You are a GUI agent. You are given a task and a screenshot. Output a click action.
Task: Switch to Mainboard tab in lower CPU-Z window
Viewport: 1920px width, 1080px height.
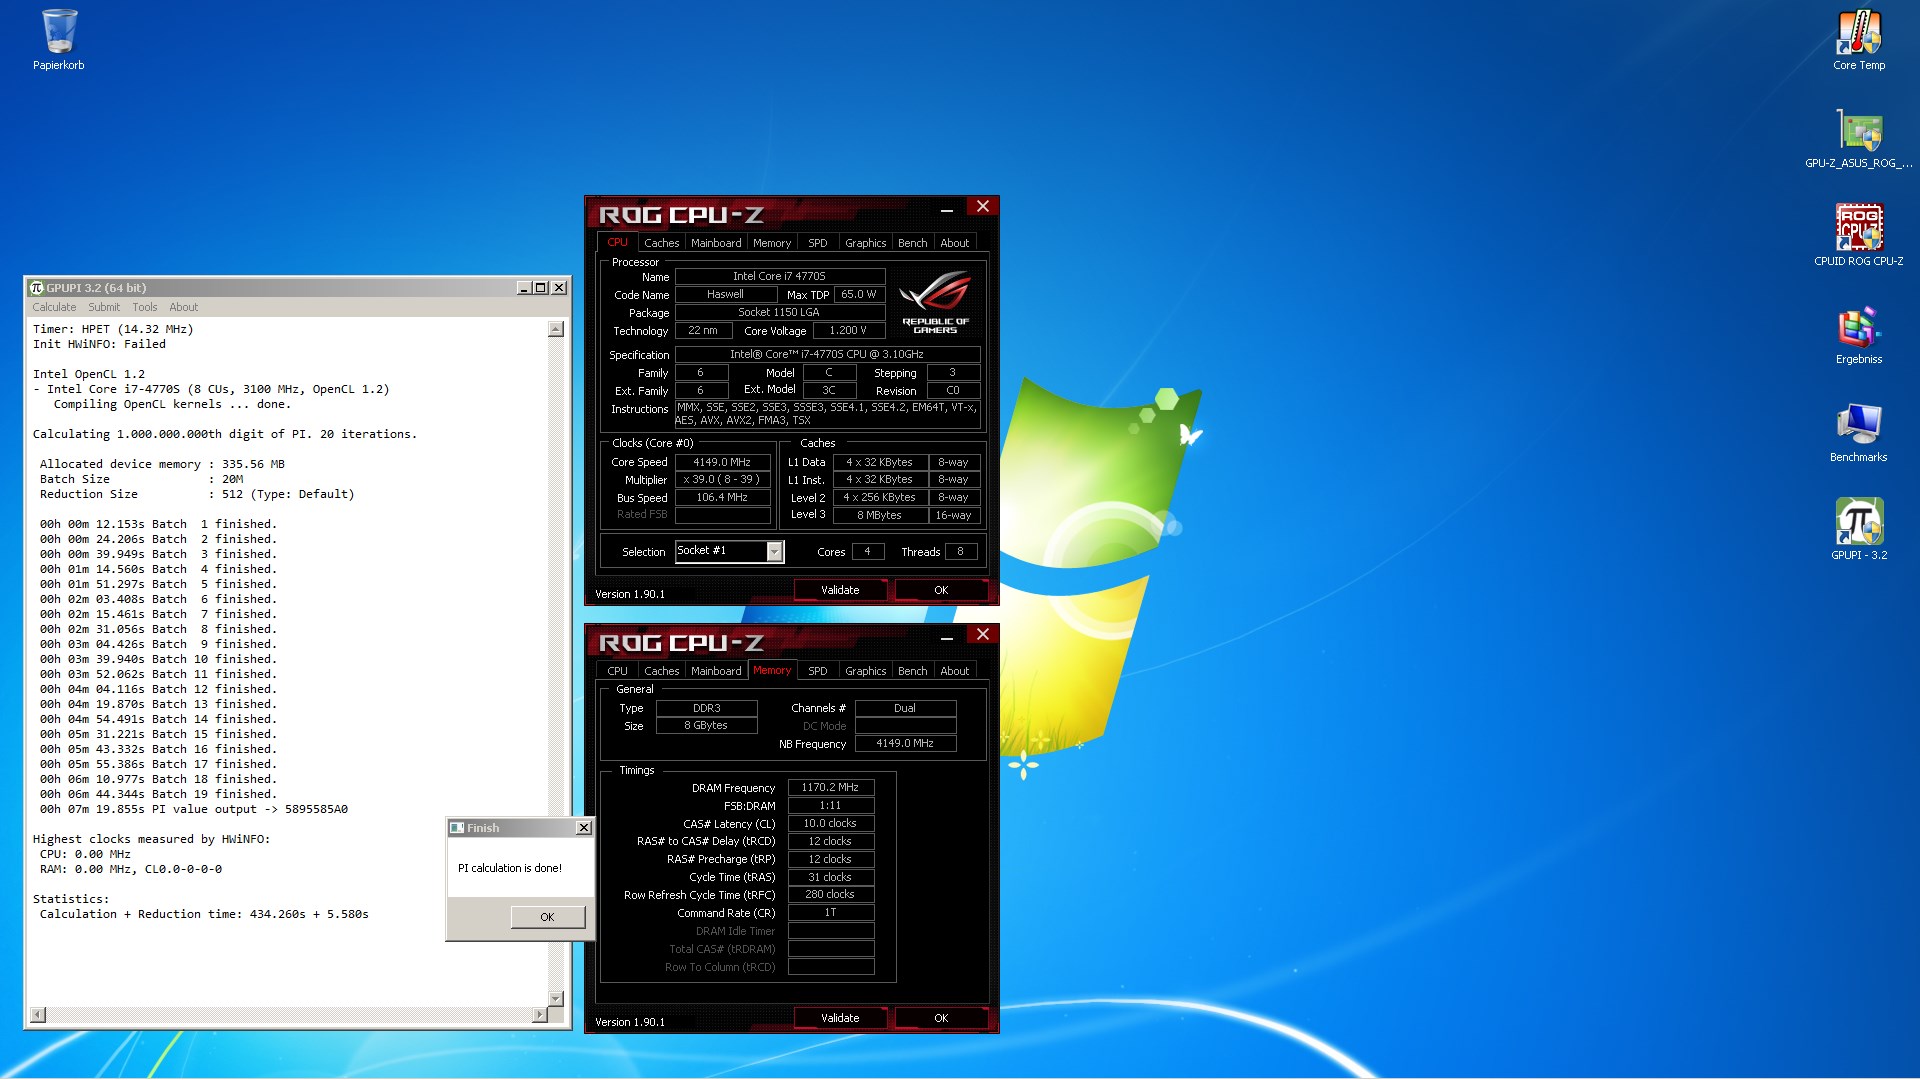click(716, 671)
